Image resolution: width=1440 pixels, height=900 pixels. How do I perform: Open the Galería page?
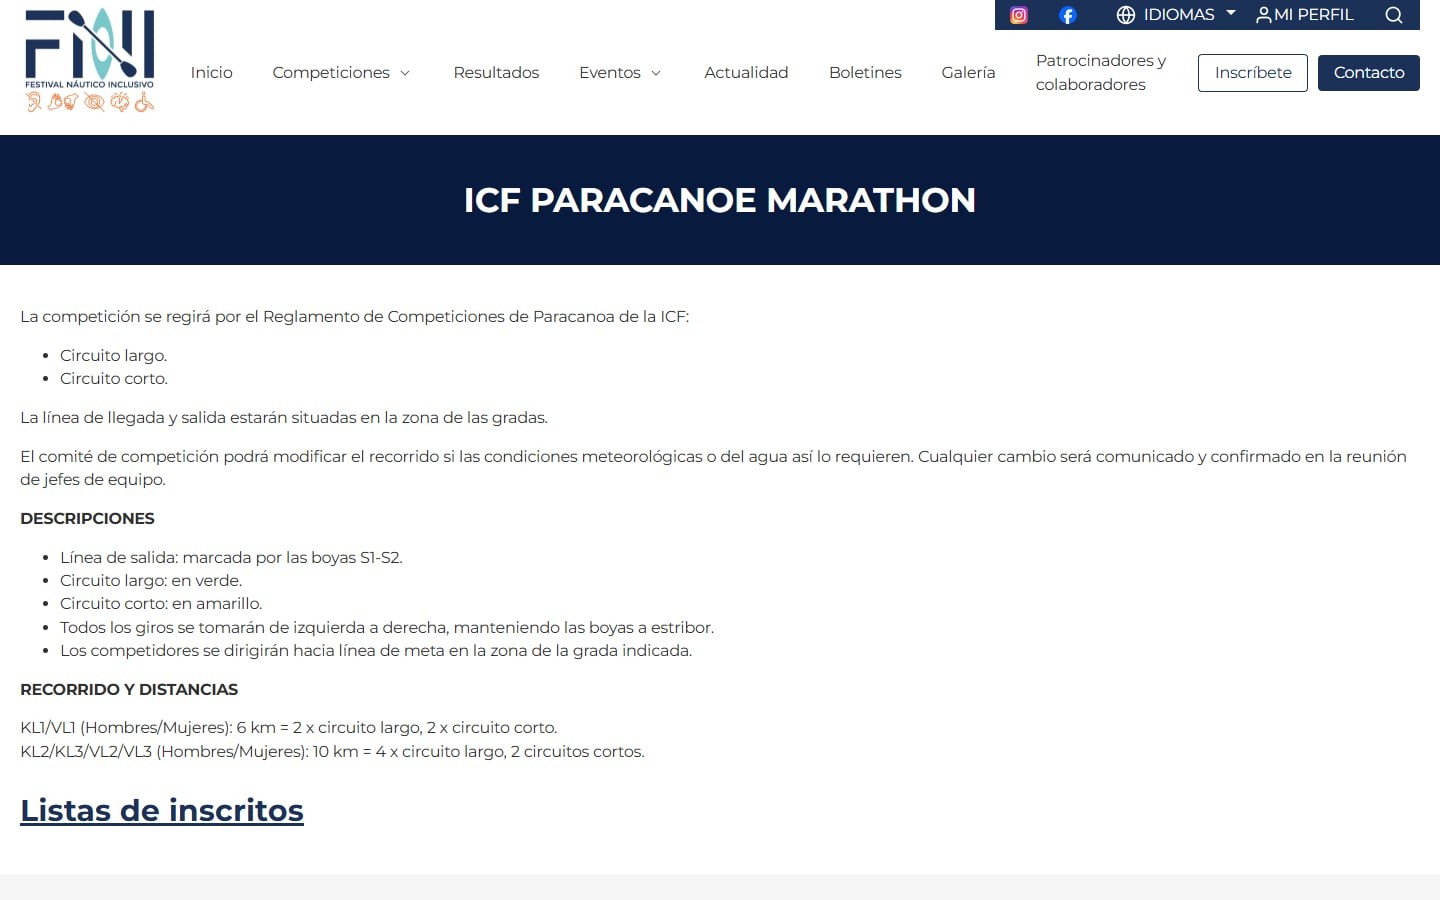(968, 72)
